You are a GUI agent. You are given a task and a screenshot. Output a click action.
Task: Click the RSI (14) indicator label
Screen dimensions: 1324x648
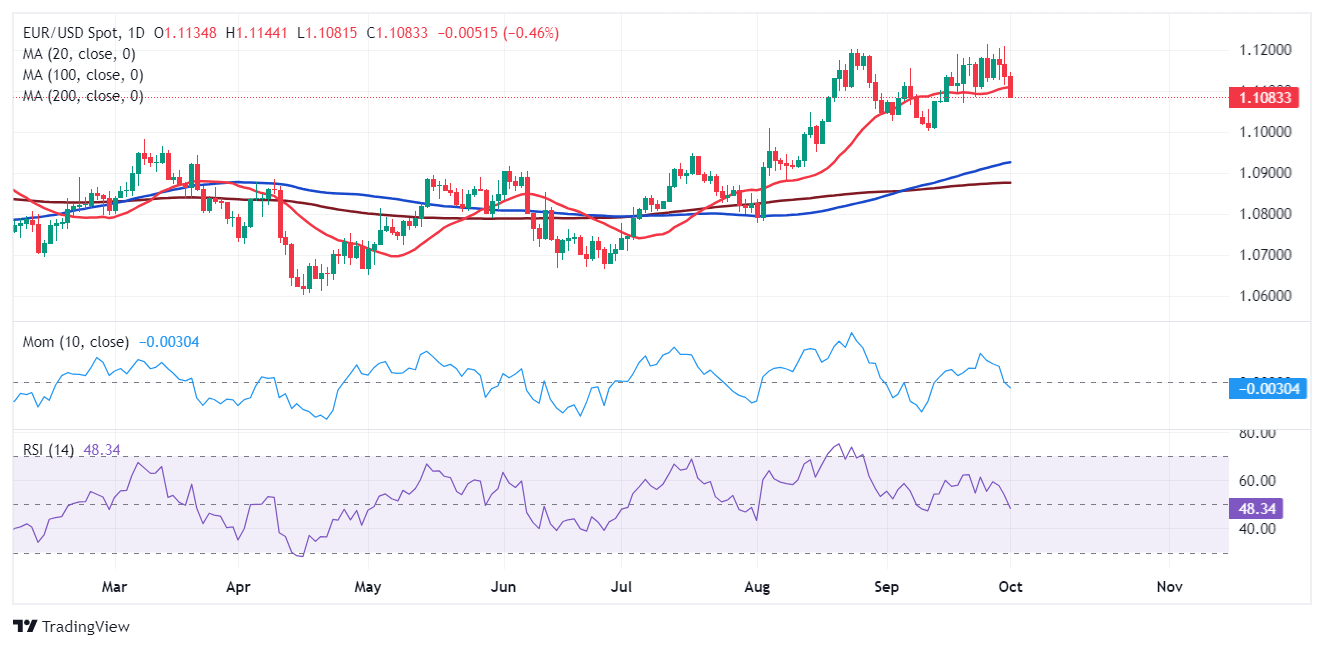(x=48, y=451)
